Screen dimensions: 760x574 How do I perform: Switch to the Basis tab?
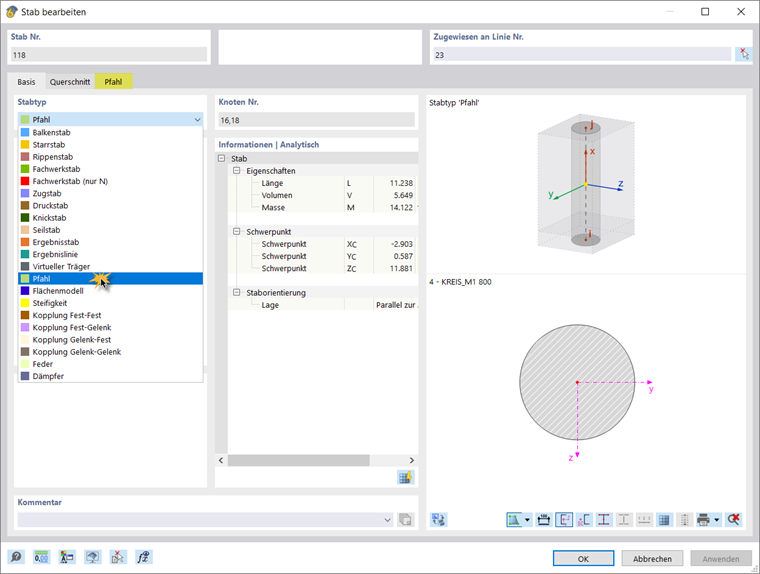[x=26, y=81]
